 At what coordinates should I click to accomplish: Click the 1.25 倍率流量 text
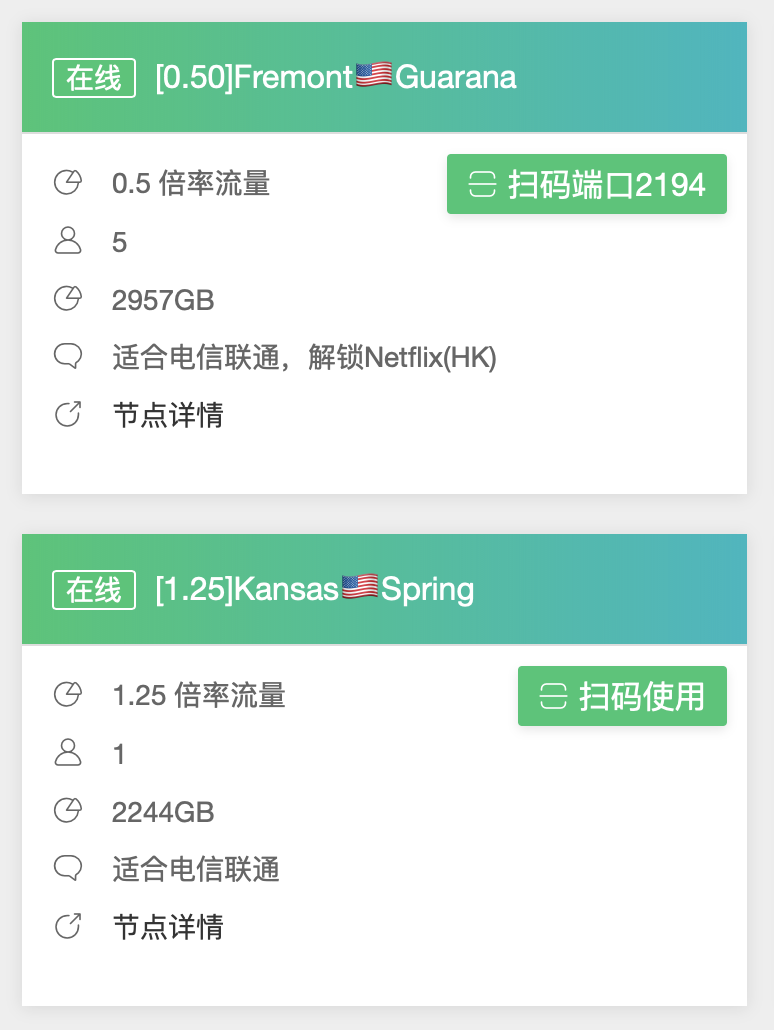(199, 696)
